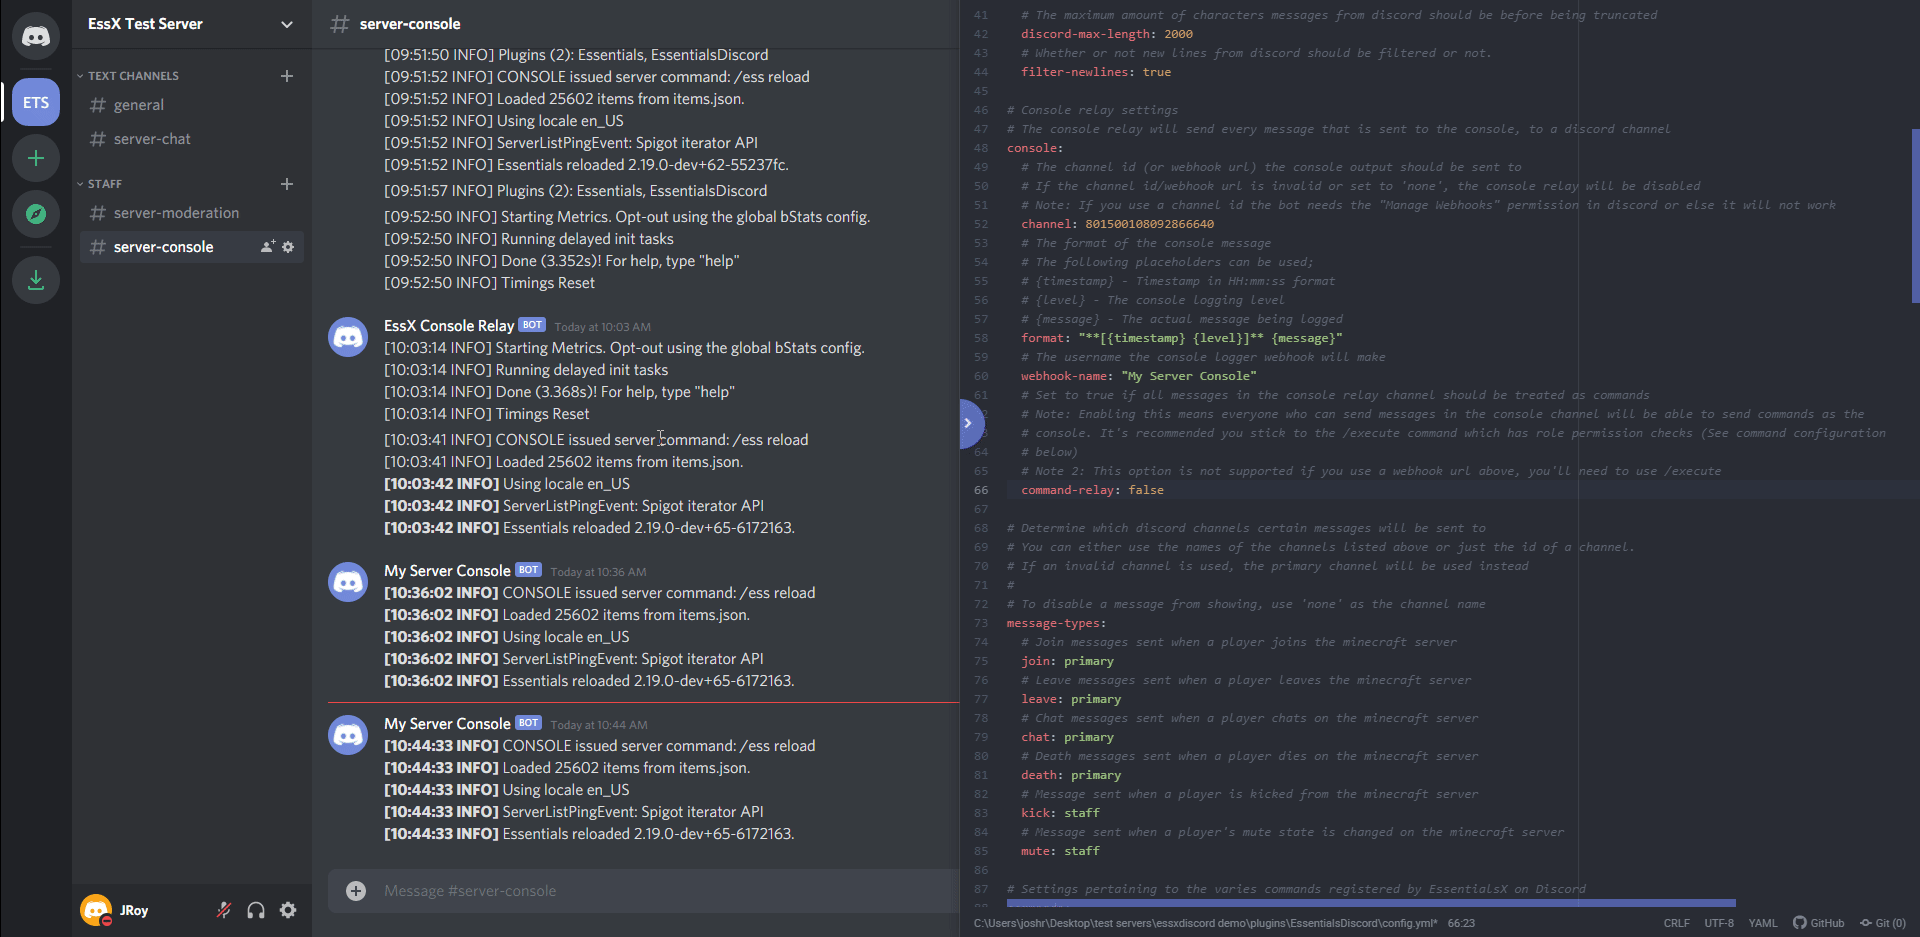Screen dimensions: 1920x937
Task: Click the GitHub icon in the status bar
Action: 1819,922
